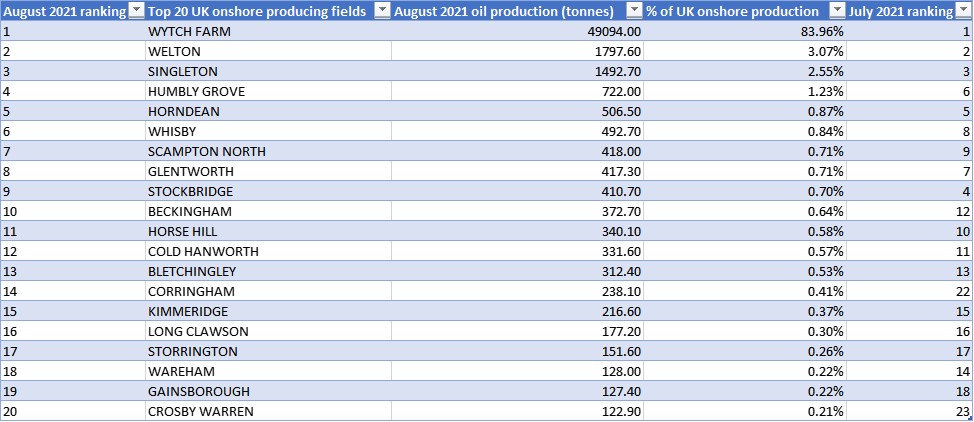Open the Top 20 UK onshore fields filter dropdown
This screenshot has width=974, height=422.
381,11
